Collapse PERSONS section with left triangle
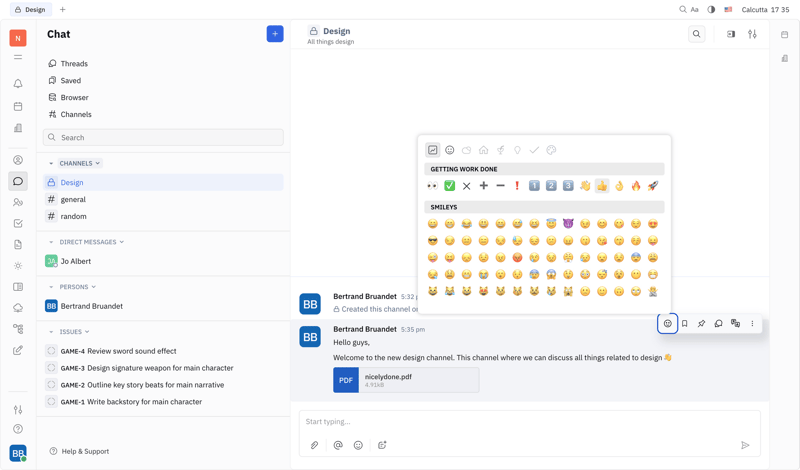This screenshot has width=800, height=470. 51,287
